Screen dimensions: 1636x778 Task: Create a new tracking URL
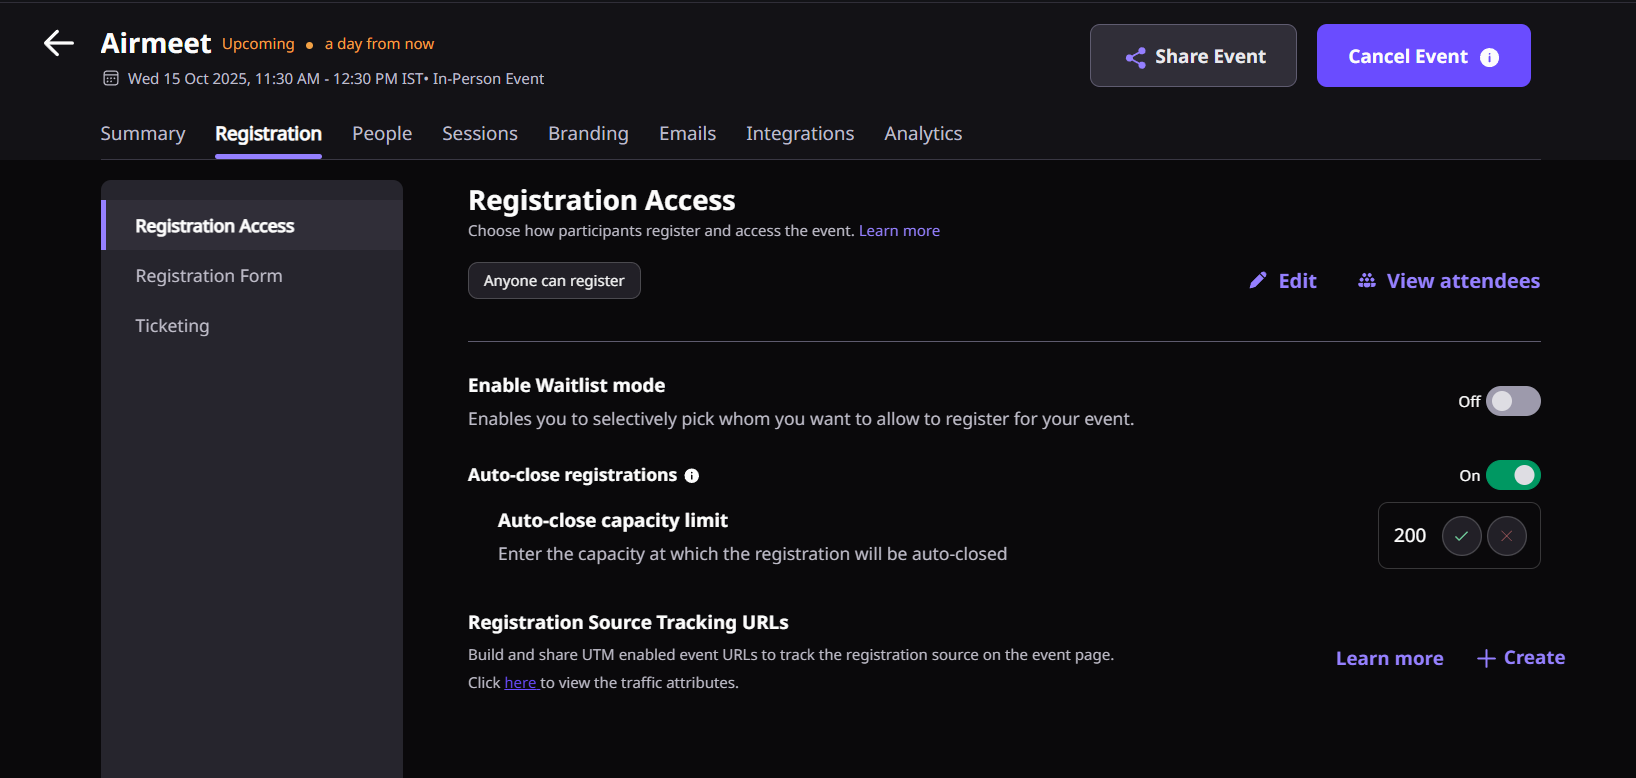click(x=1521, y=658)
